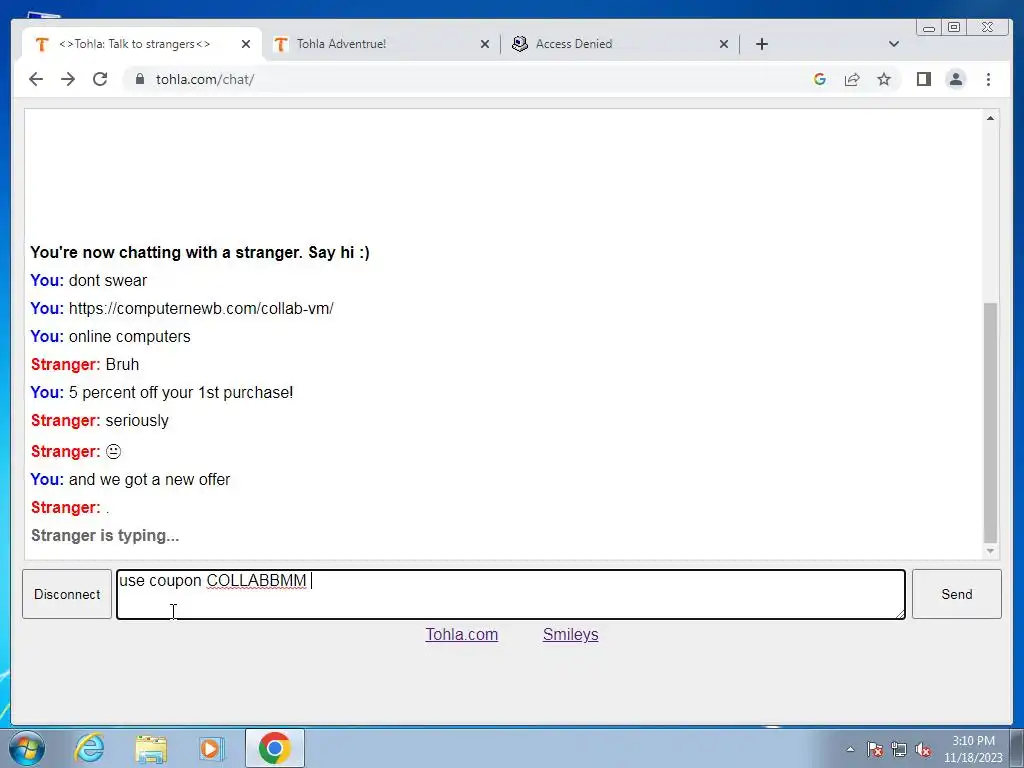Open Action Center flag icon
The height and width of the screenshot is (768, 1024).
(x=874, y=749)
